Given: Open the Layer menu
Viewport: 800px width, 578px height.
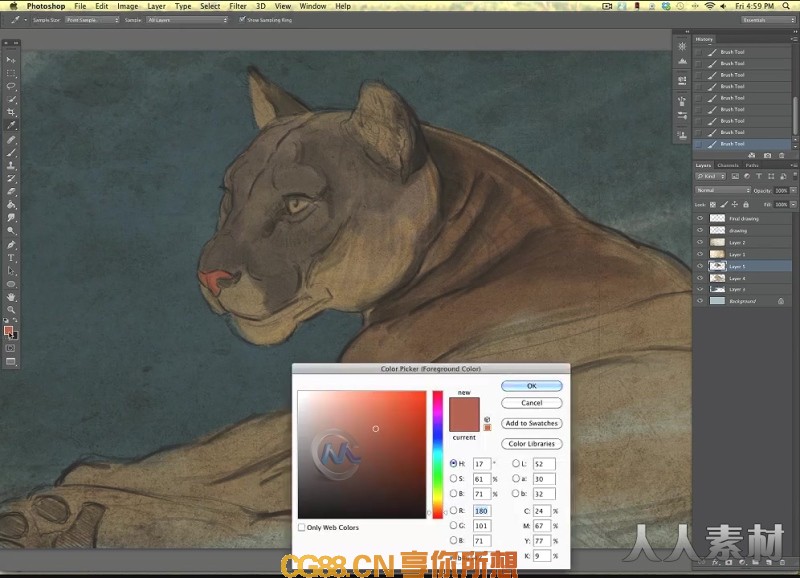Looking at the screenshot, I should [156, 6].
